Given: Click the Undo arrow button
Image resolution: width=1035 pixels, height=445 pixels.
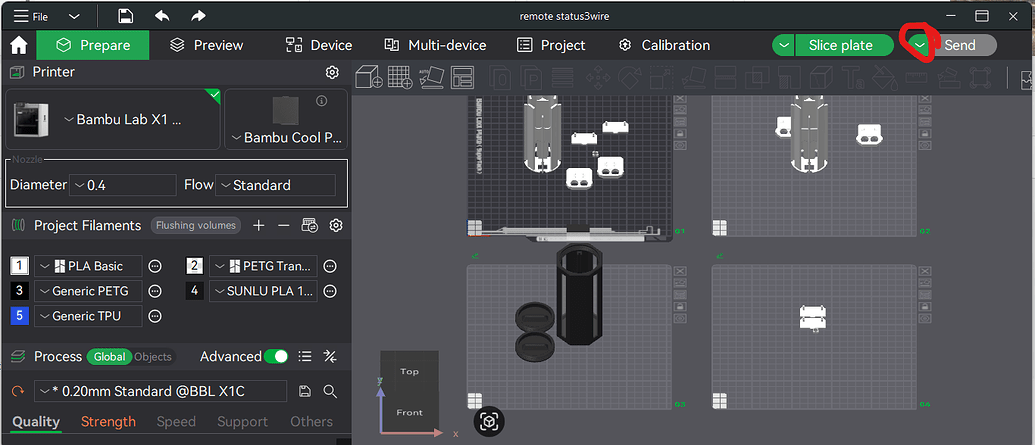Looking at the screenshot, I should click(x=162, y=16).
